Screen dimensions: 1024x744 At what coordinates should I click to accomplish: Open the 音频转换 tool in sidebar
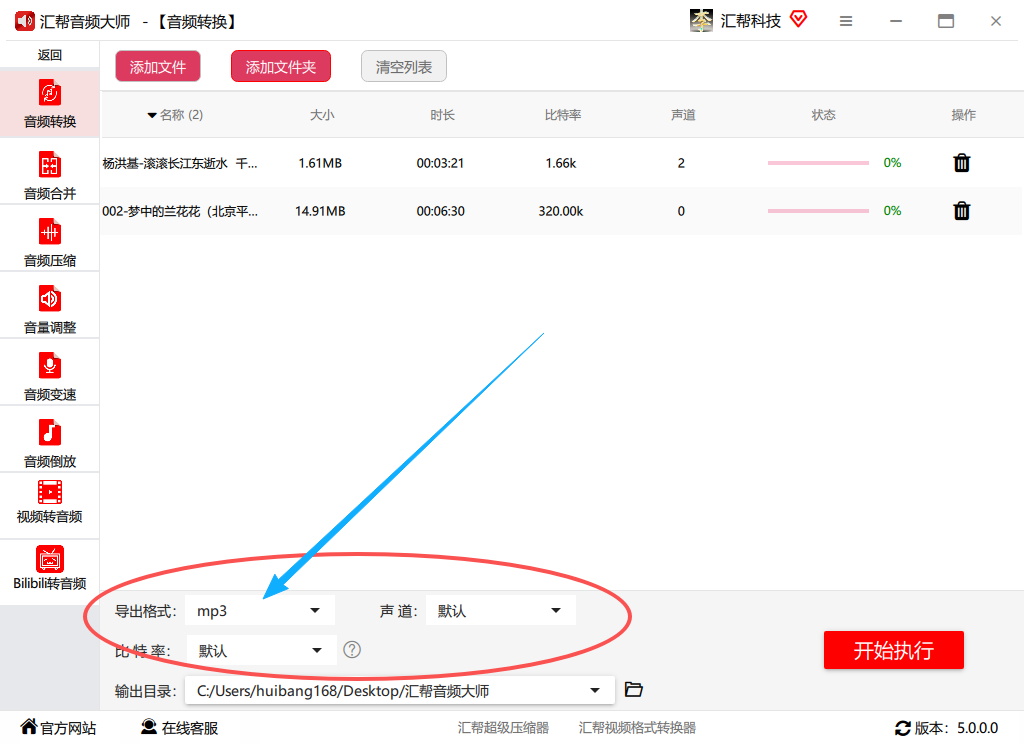50,103
